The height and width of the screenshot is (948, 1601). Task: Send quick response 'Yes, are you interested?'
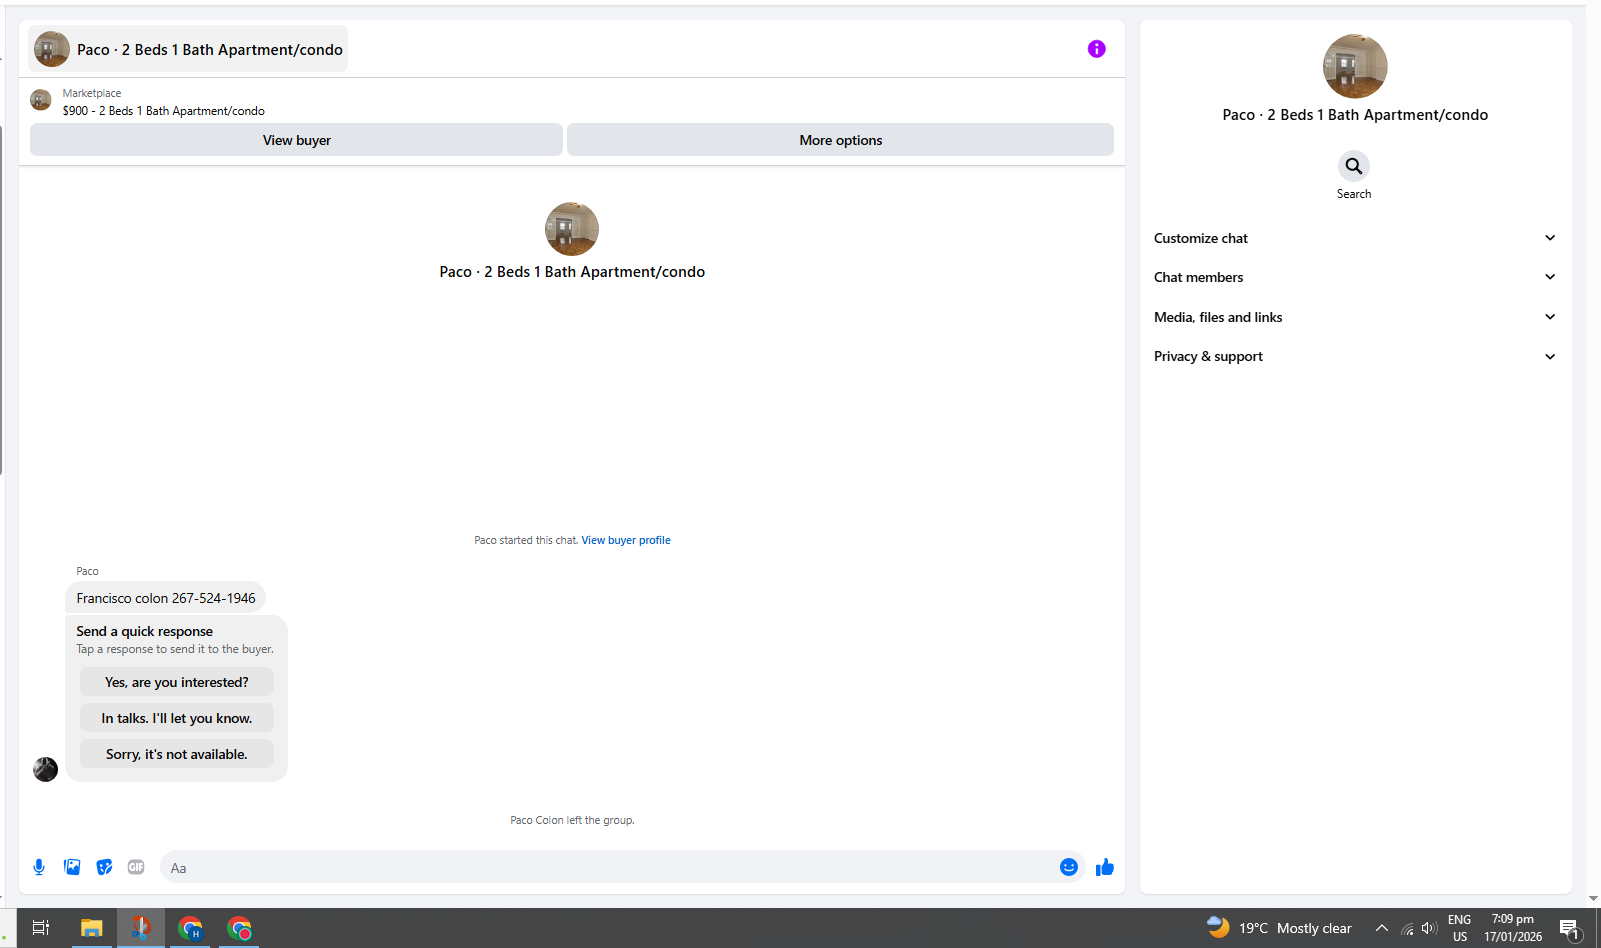click(177, 682)
